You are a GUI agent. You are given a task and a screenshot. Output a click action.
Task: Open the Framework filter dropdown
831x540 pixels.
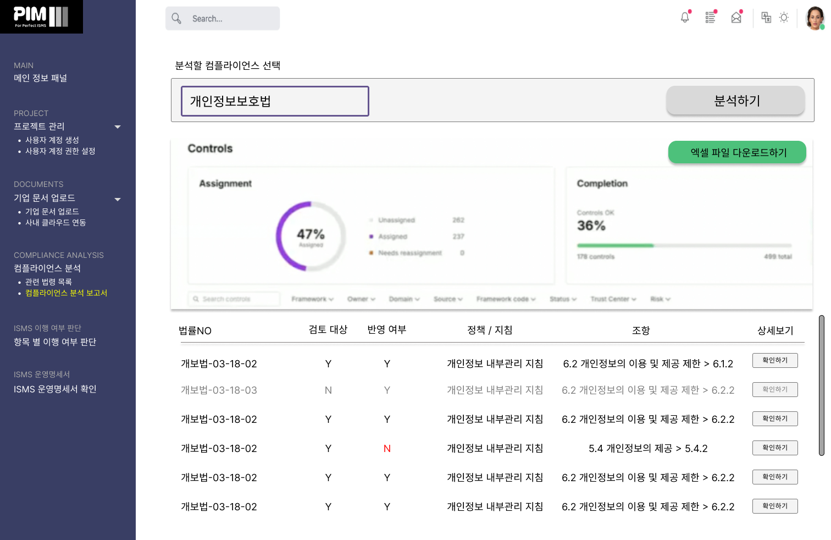(312, 299)
